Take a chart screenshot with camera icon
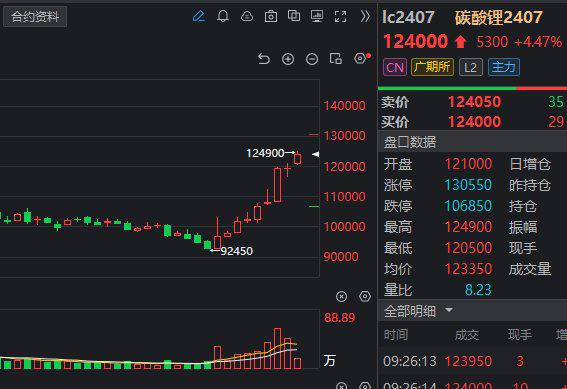This screenshot has width=567, height=389. [271, 16]
